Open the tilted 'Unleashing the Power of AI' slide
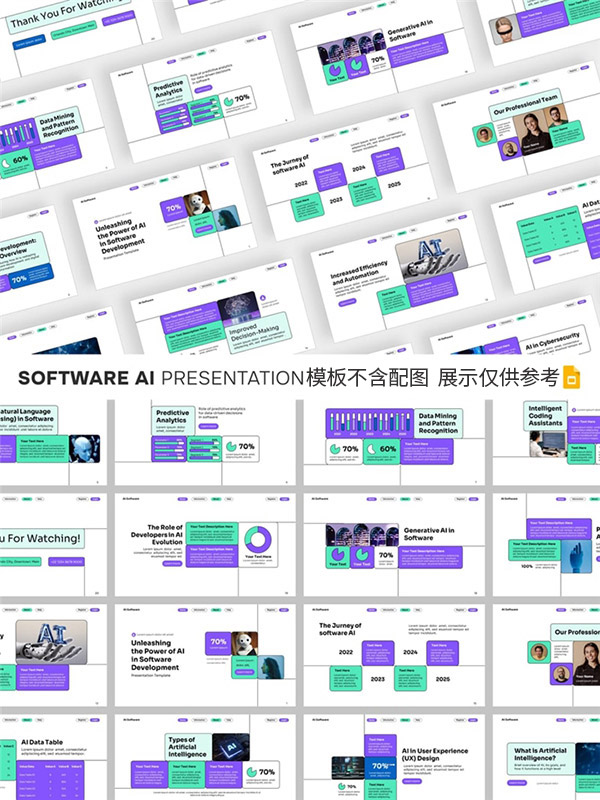 click(x=163, y=224)
